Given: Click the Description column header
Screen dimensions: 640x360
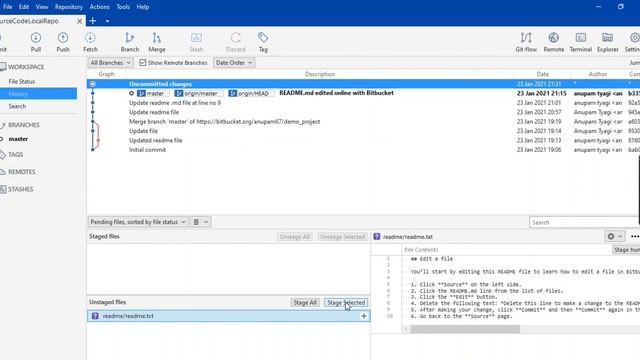Looking at the screenshot, I should tap(320, 74).
